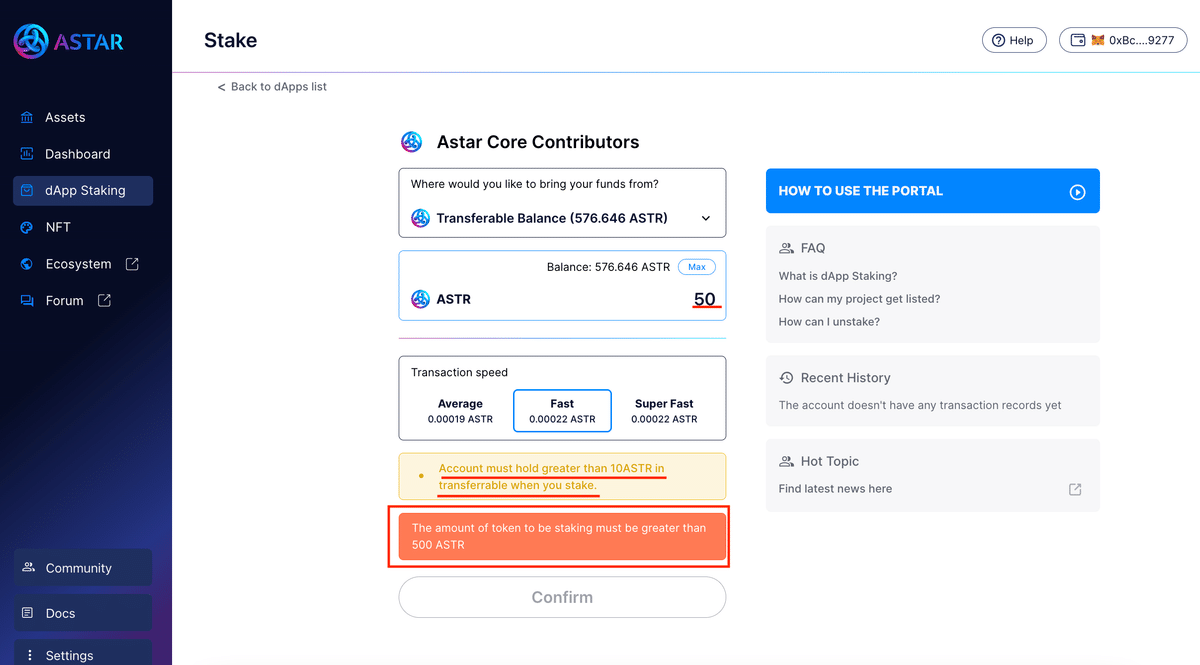Viewport: 1200px width, 665px height.
Task: Click the orange 500 ASTR error message
Action: coord(562,536)
